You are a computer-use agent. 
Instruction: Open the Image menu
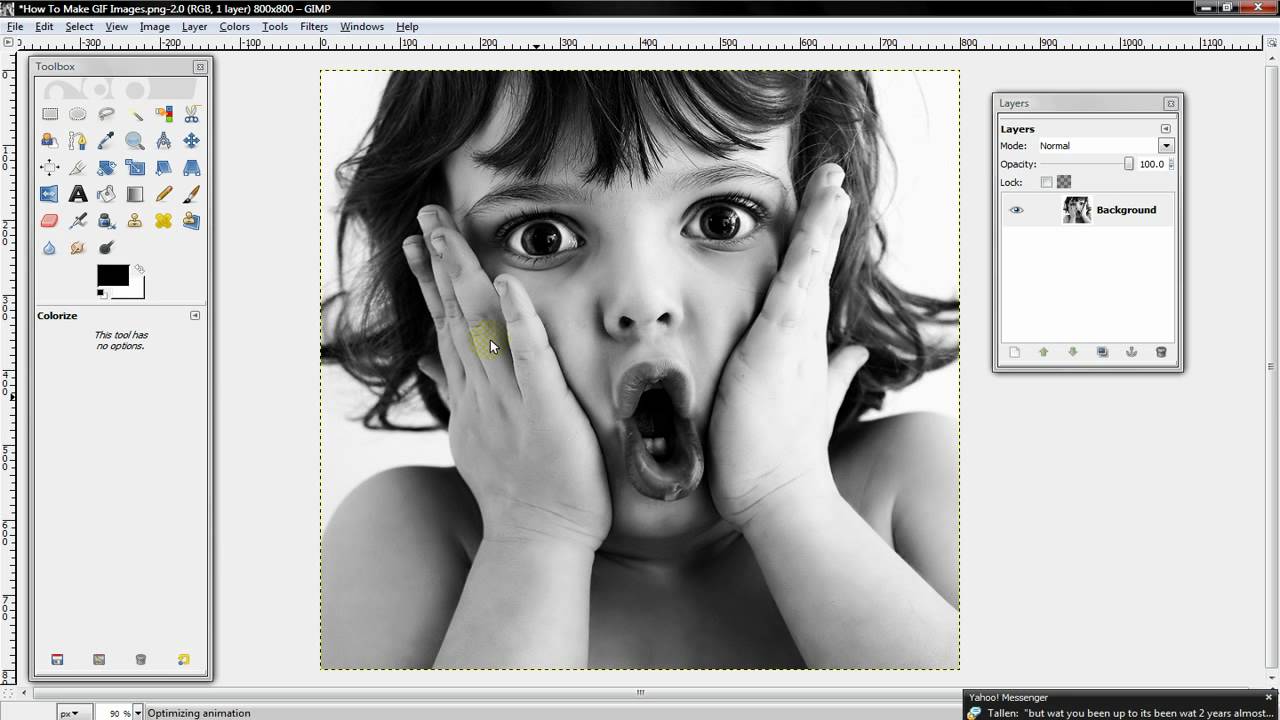(154, 27)
